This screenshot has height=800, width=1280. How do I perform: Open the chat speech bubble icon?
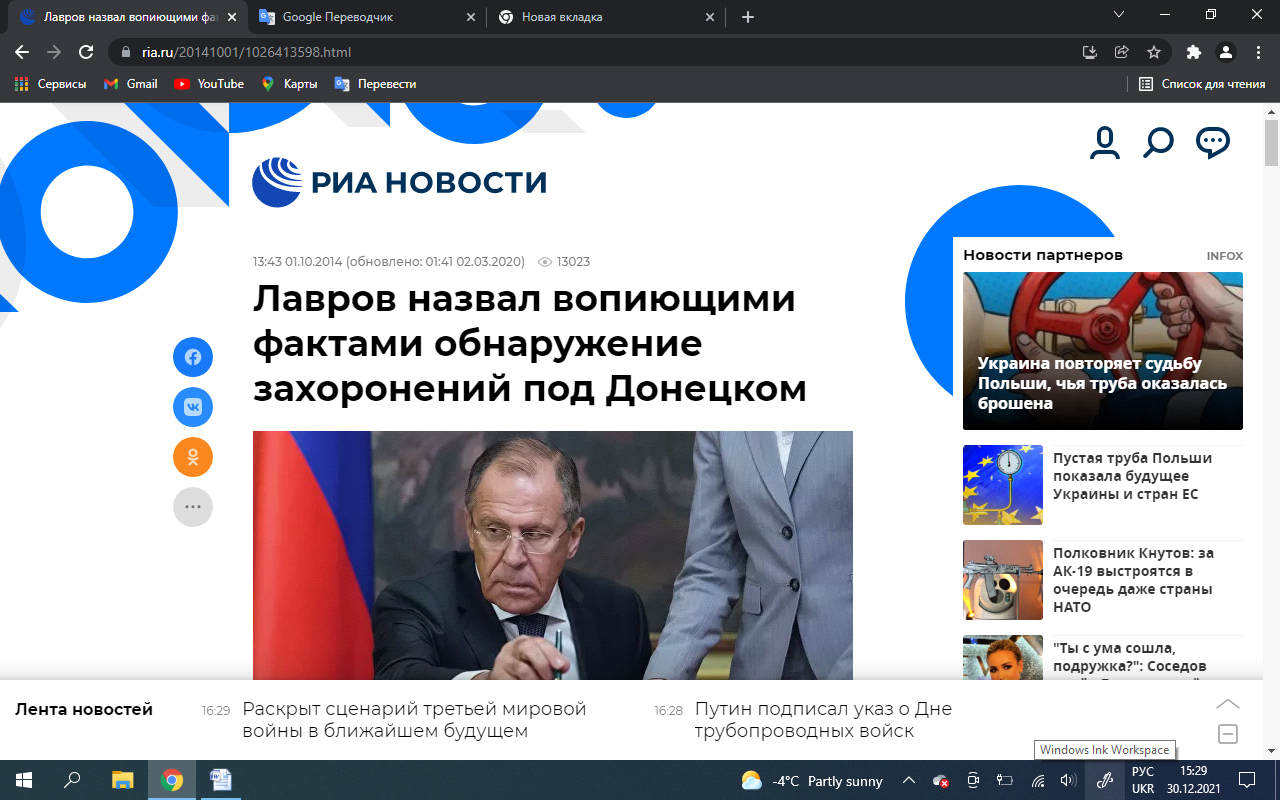(1213, 143)
